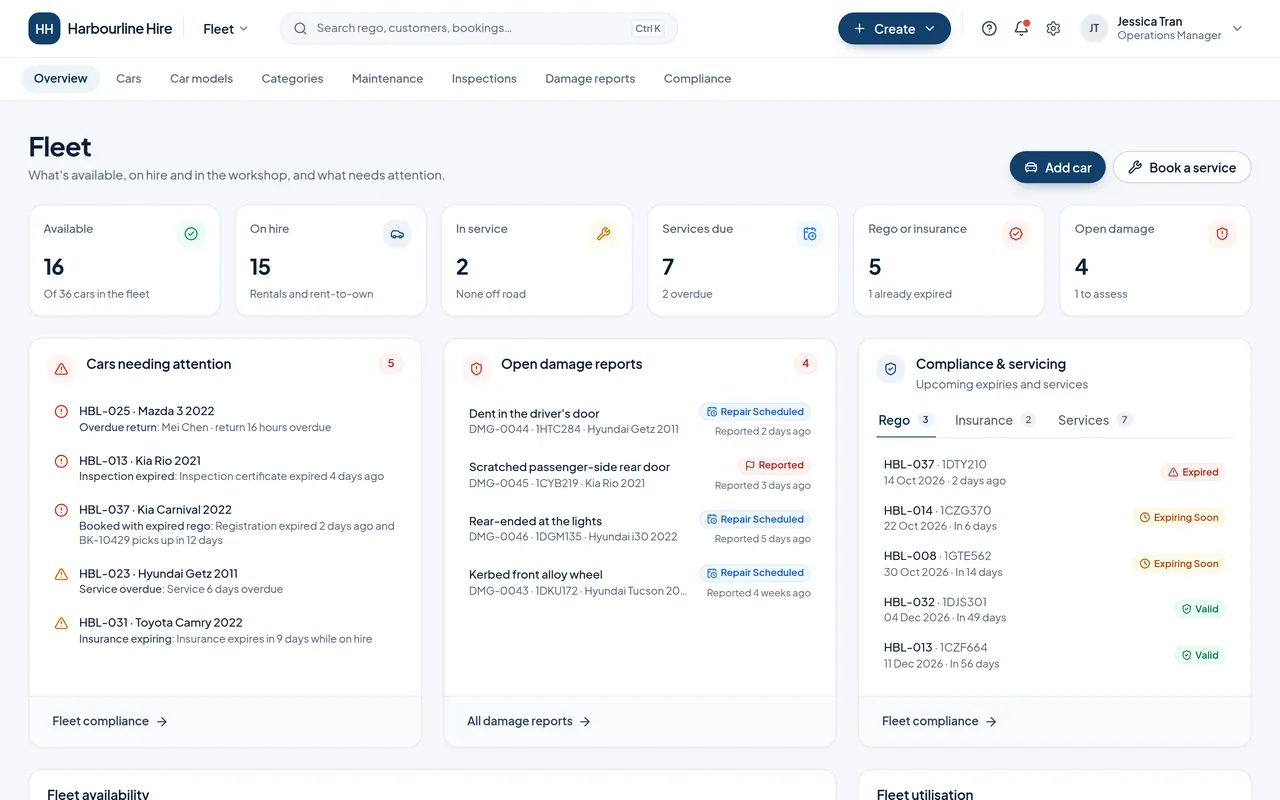Open the Scratched passenger-side rear door report

point(640,475)
